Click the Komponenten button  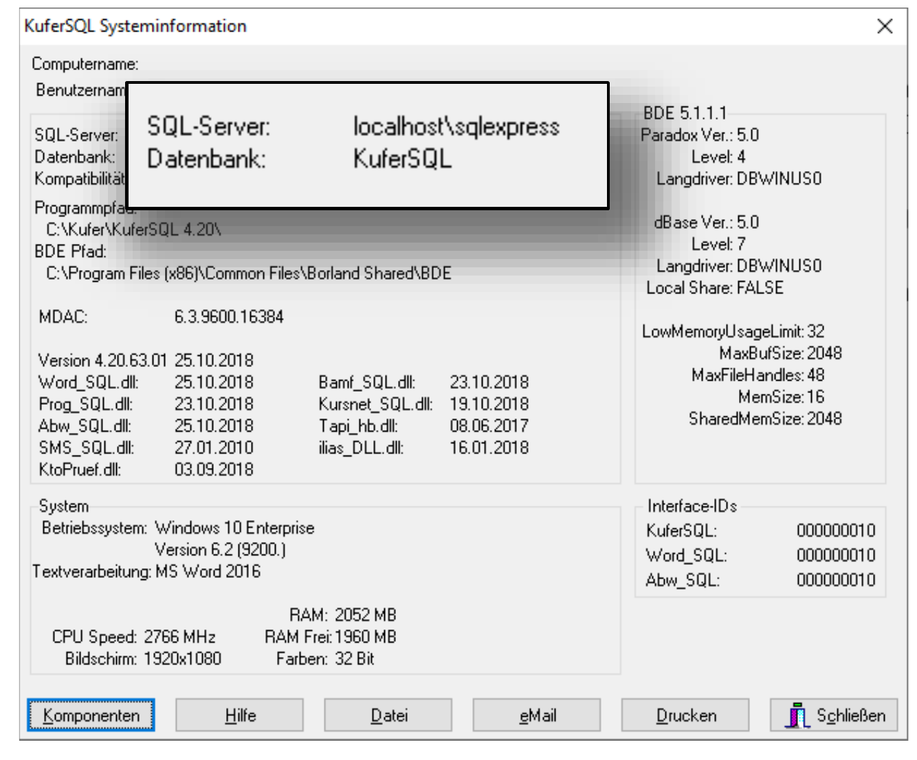(x=91, y=715)
